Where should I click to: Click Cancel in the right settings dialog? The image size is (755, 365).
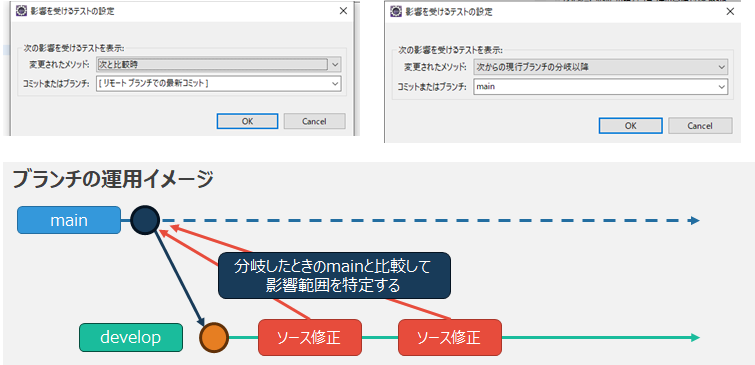[700, 126]
